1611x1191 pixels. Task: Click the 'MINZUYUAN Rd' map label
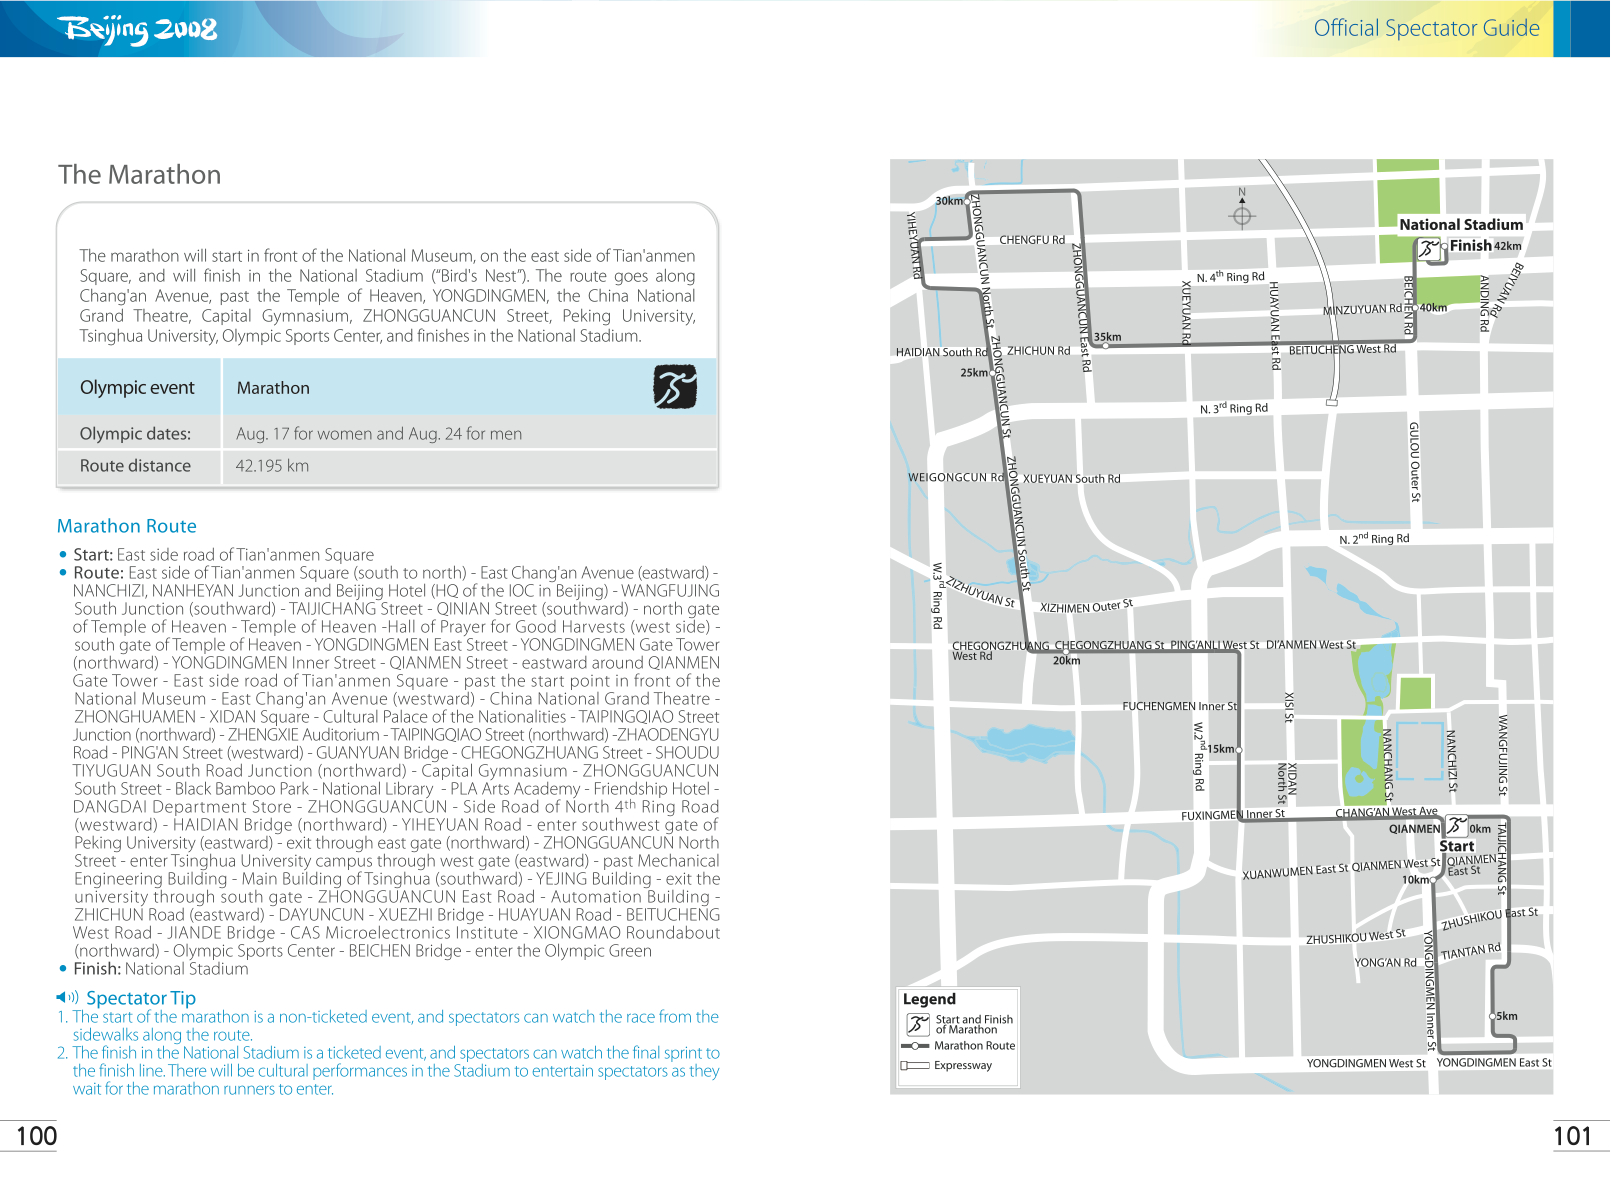1362,310
